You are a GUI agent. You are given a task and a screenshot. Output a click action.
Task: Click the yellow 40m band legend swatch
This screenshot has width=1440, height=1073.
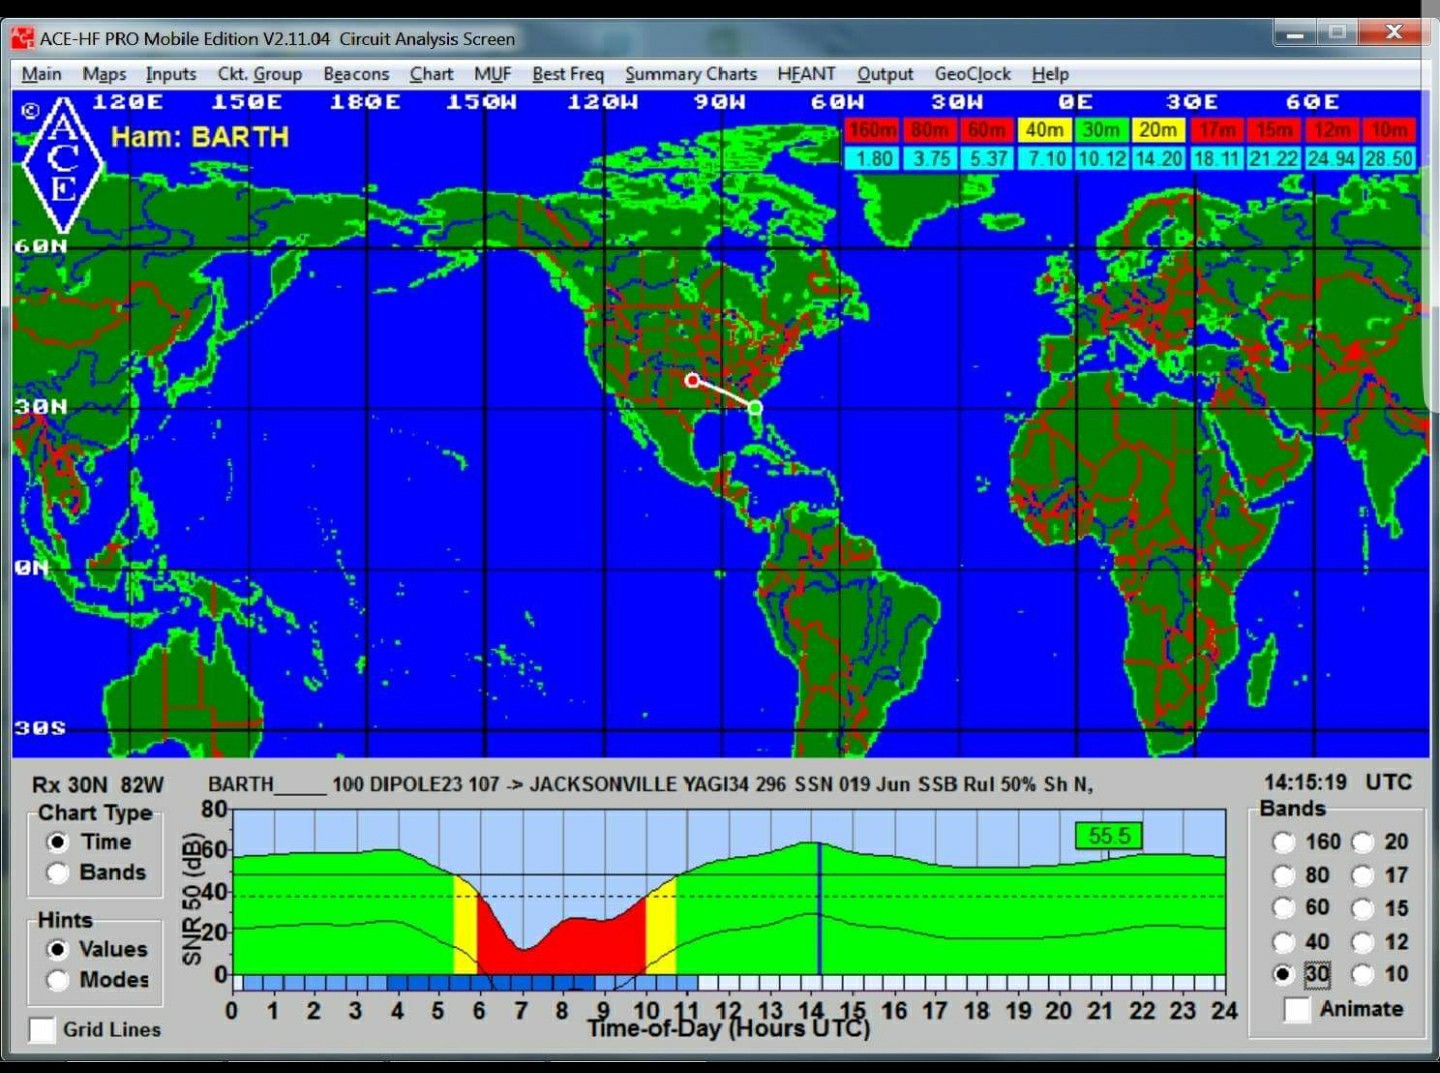pyautogui.click(x=1044, y=130)
